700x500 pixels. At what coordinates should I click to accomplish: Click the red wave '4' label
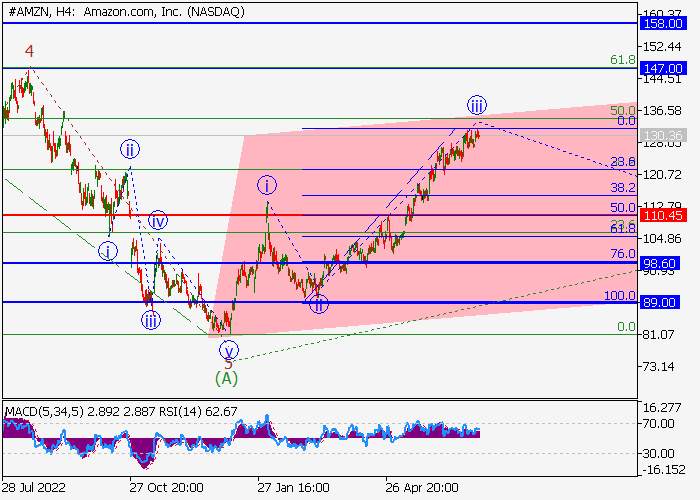(x=29, y=51)
